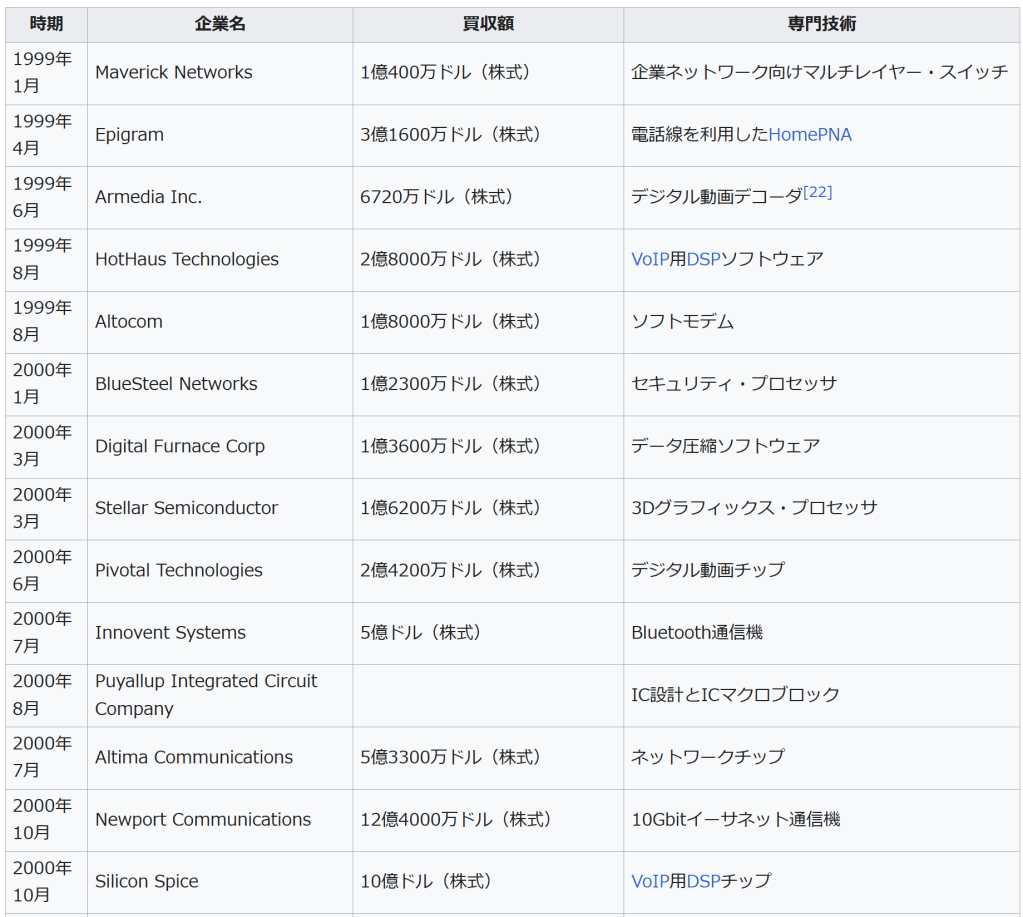Open VoIP link in HotHaus Technologies row
1023x917 pixels.
650,260
